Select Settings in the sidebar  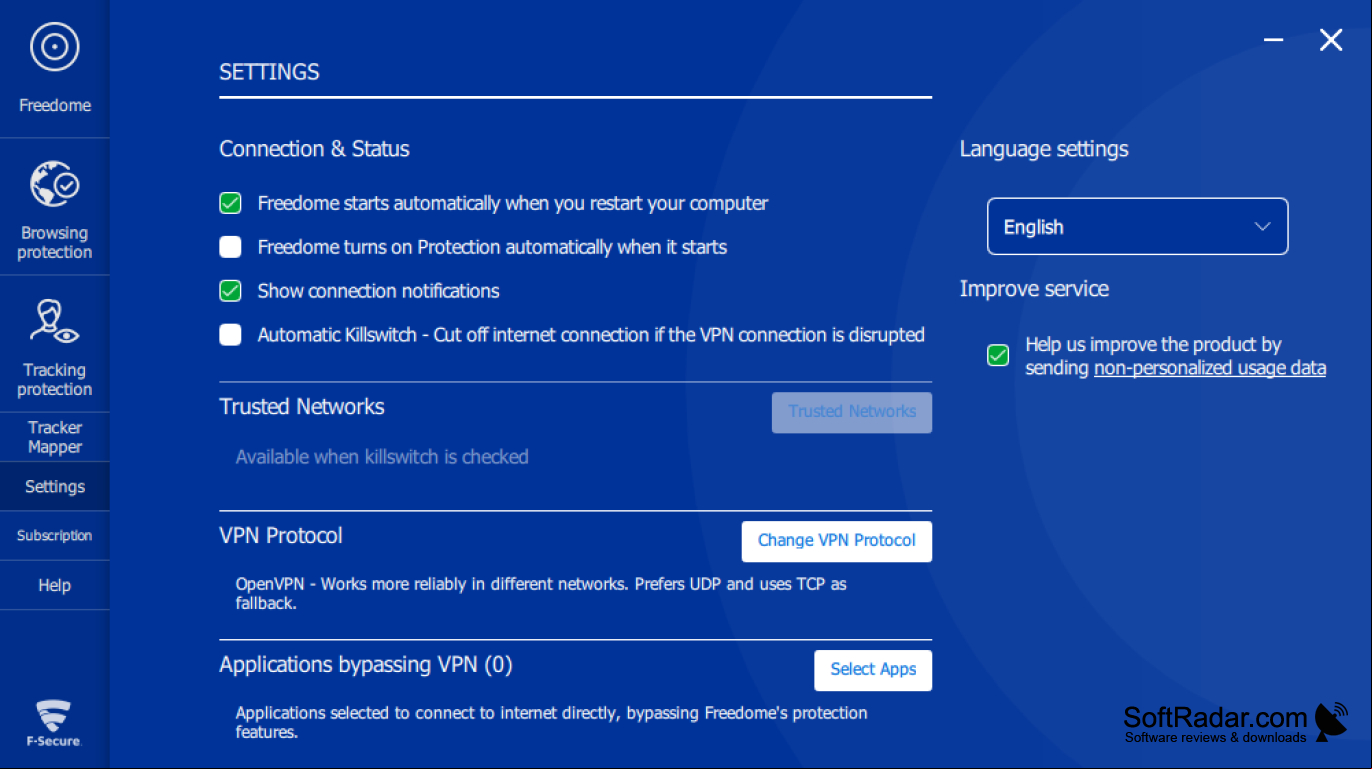tap(55, 487)
